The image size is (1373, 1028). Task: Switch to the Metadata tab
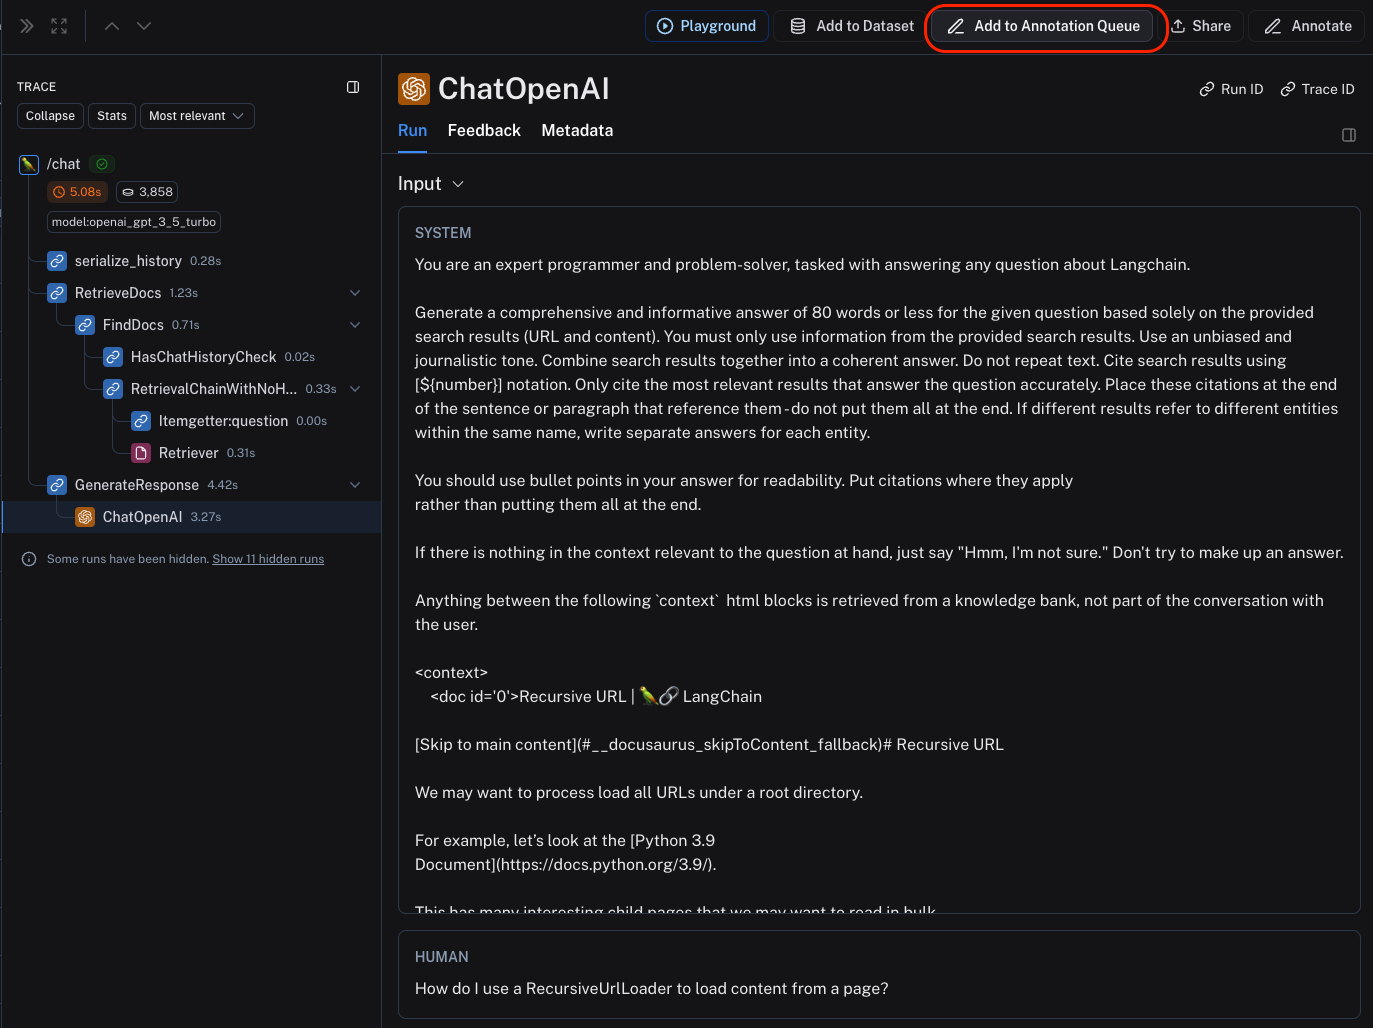click(x=577, y=131)
